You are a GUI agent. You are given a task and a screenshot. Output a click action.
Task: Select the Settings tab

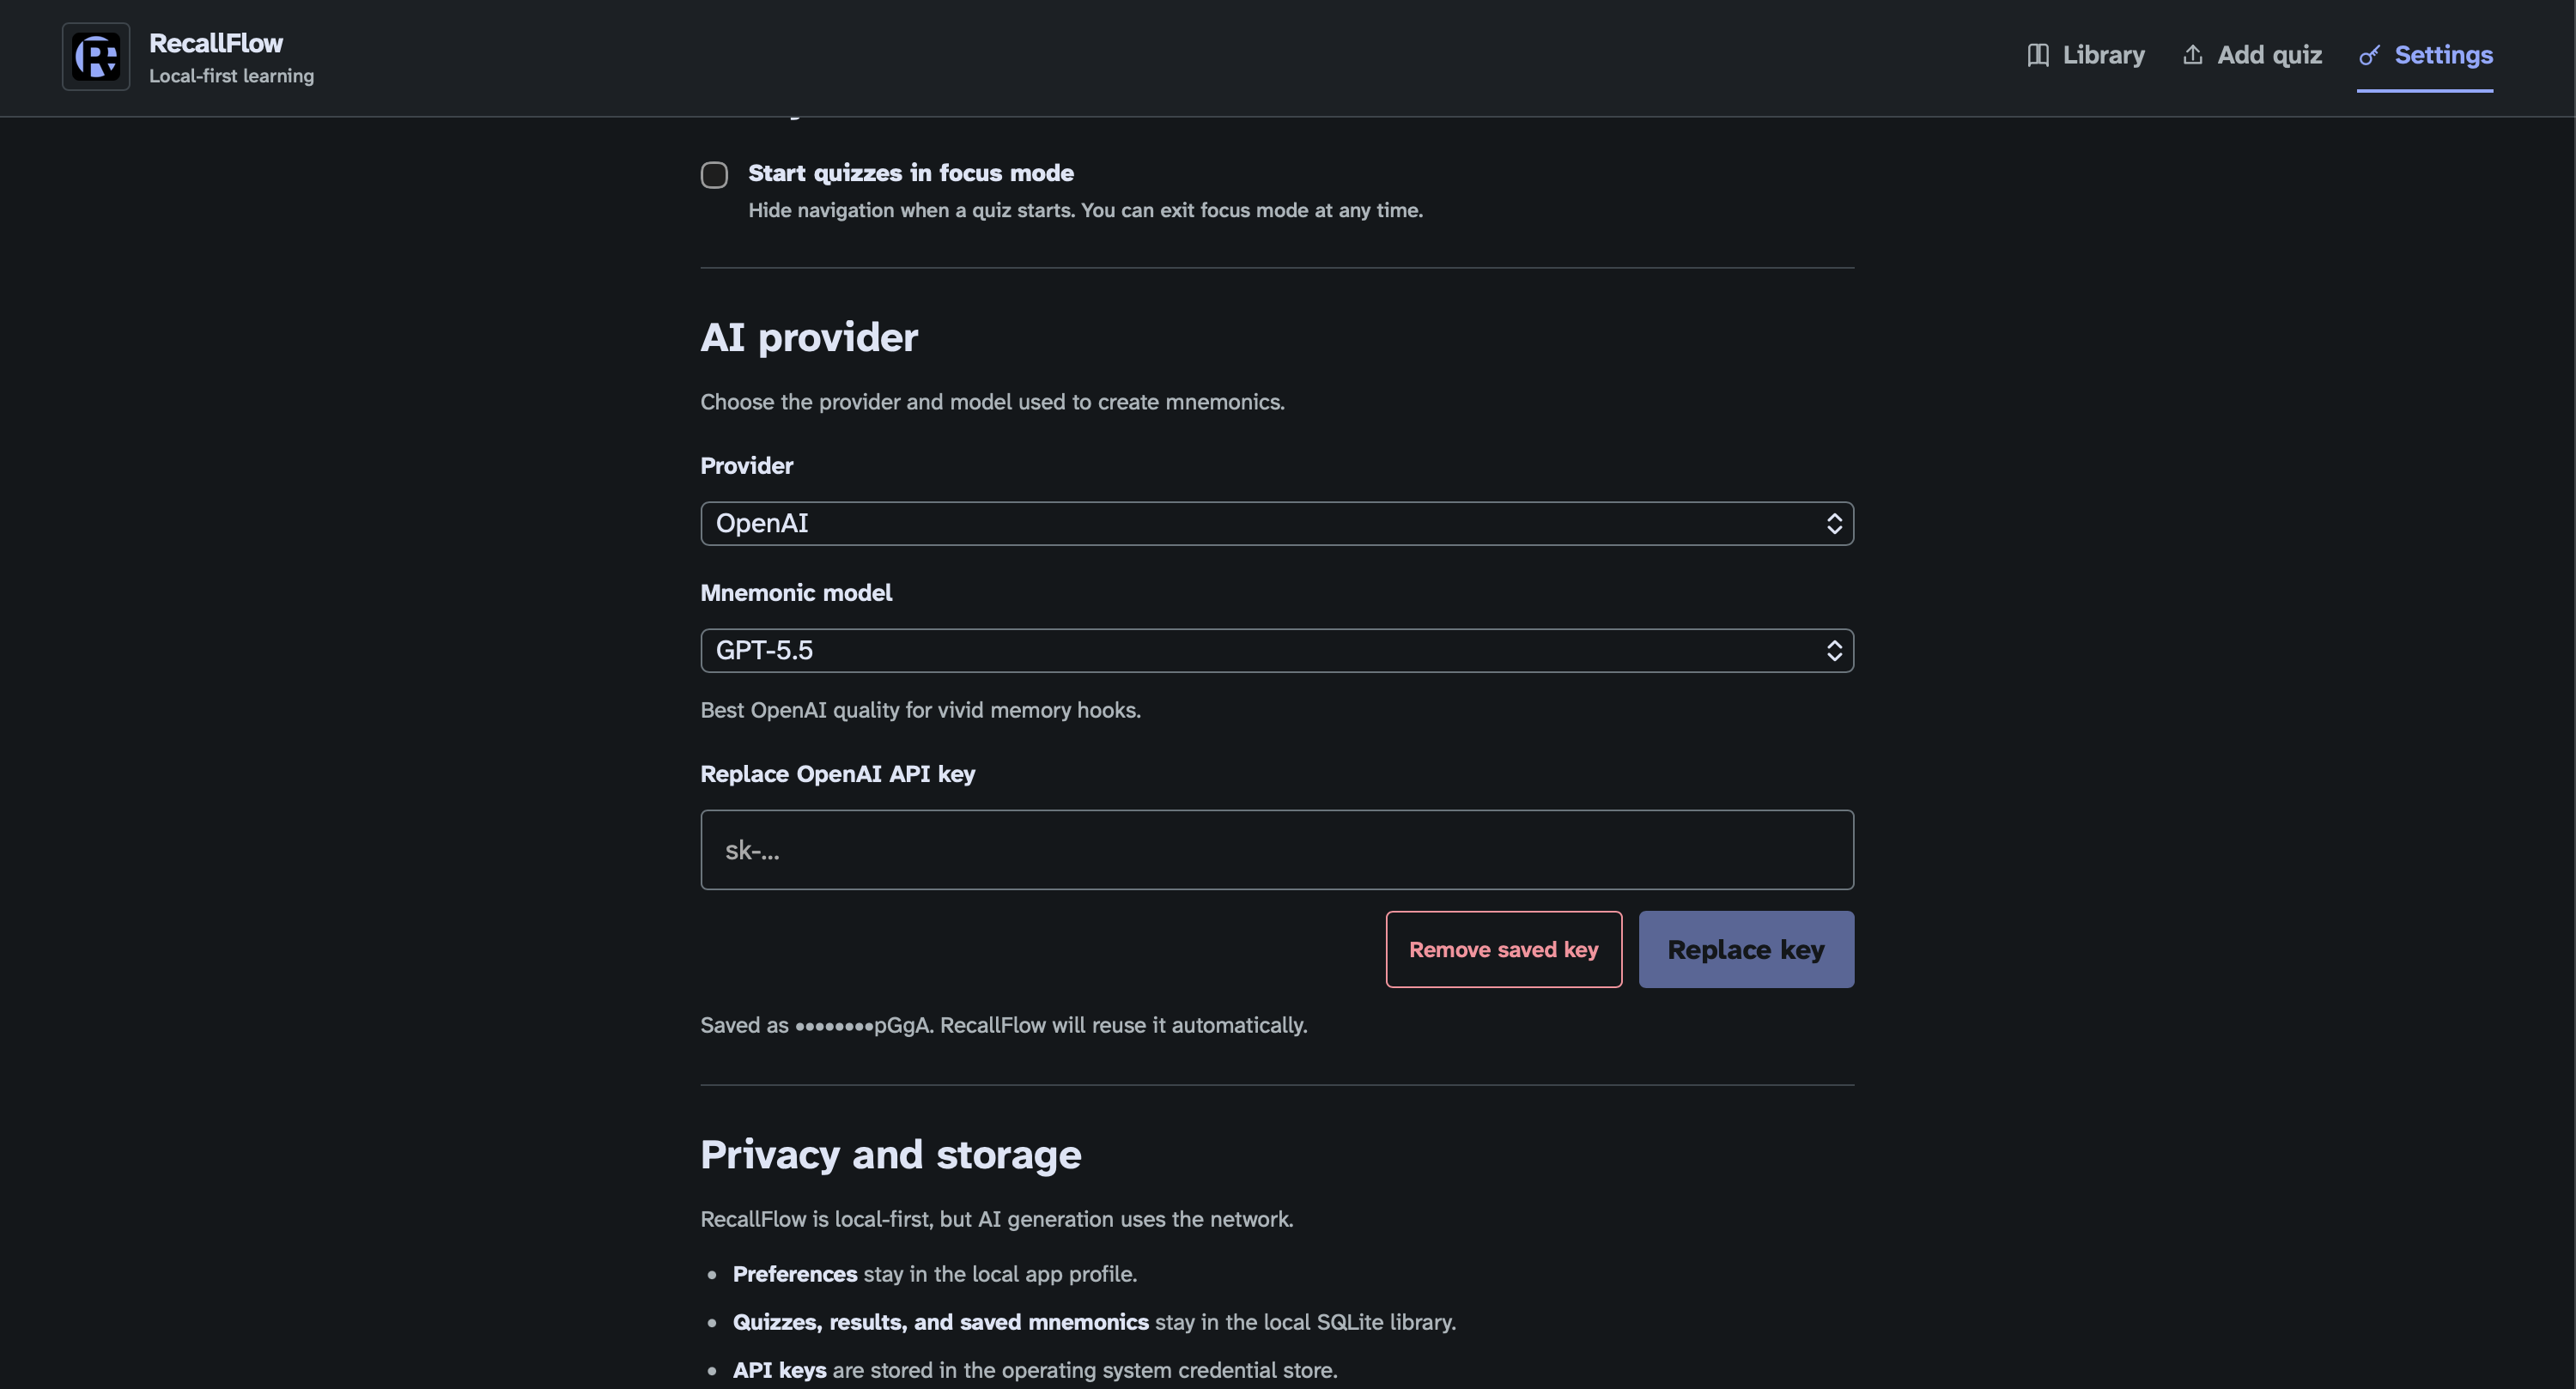click(2425, 55)
